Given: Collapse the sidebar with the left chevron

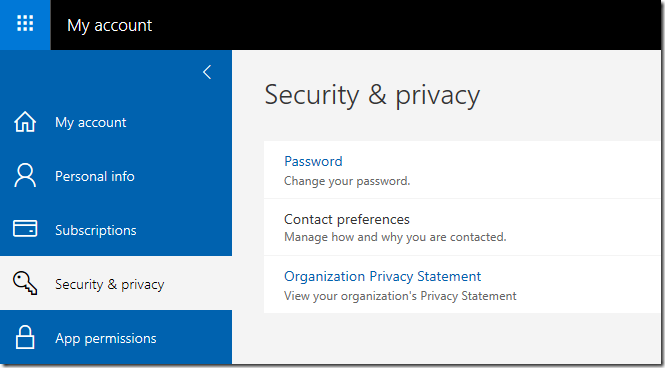Looking at the screenshot, I should coord(207,72).
